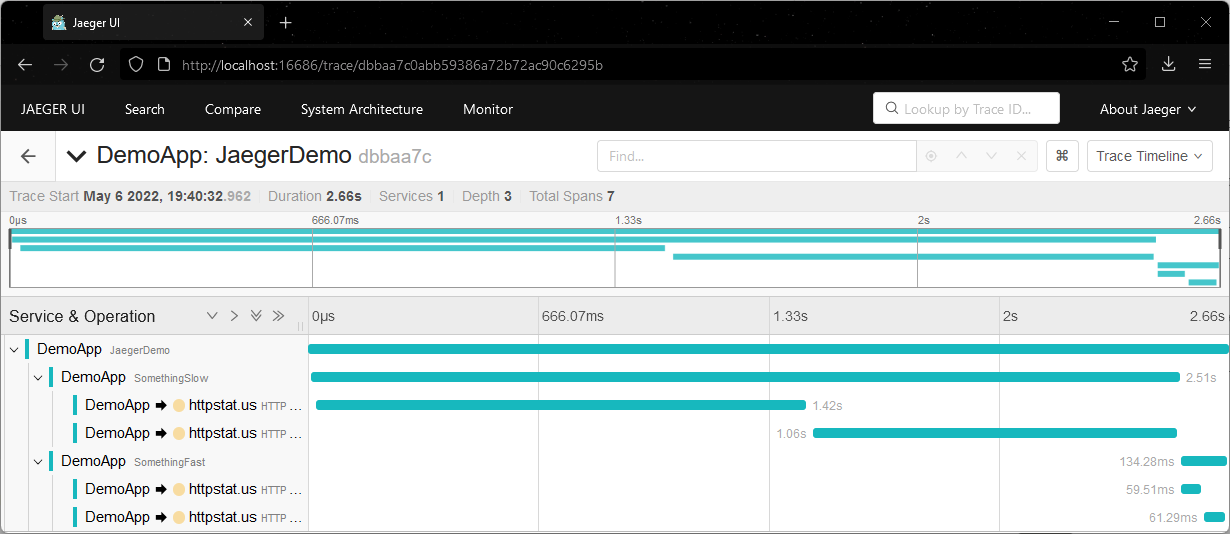
Task: Open browser downloads panel
Action: pyautogui.click(x=1168, y=64)
